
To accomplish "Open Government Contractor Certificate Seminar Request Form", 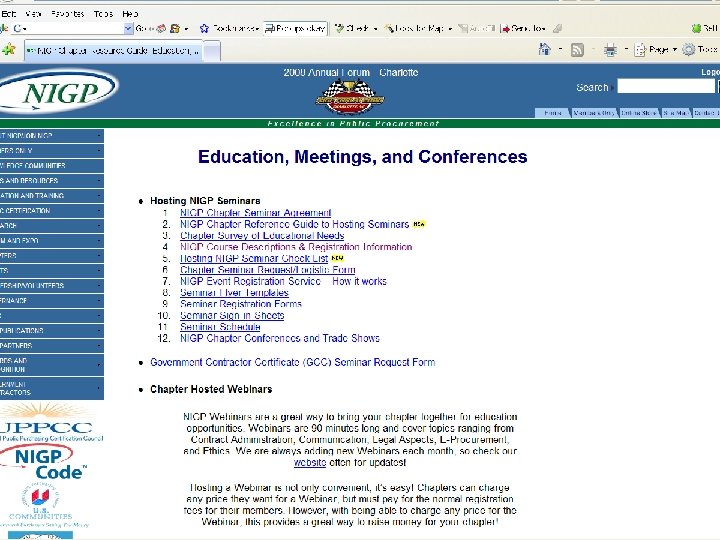I will (x=292, y=362).
